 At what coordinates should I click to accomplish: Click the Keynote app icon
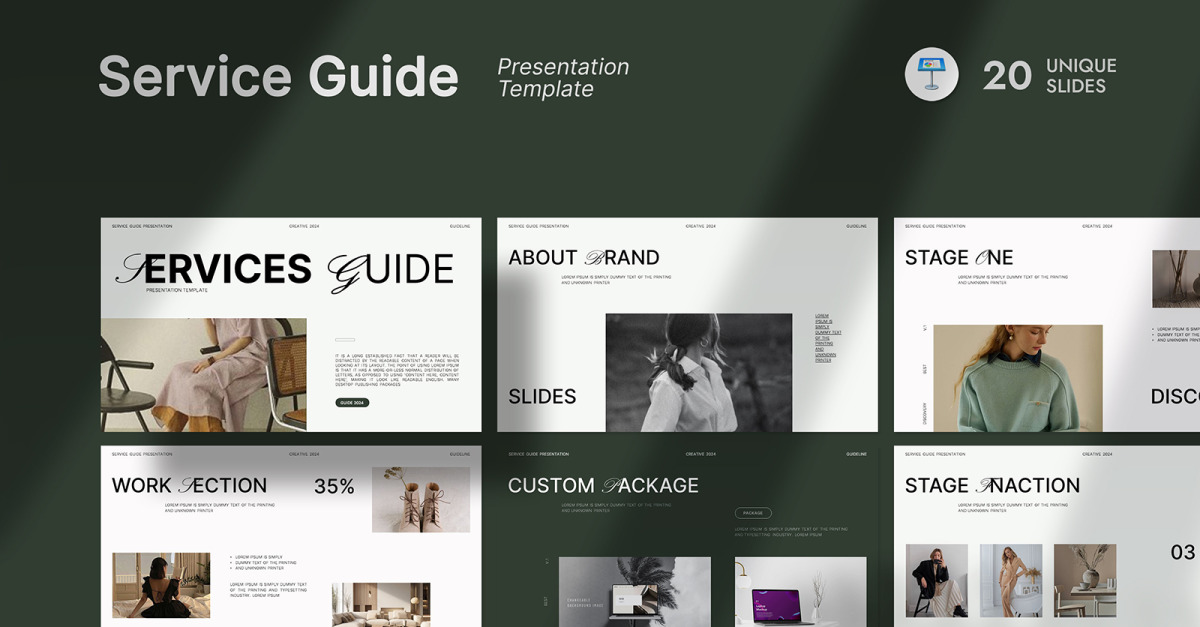[x=931, y=75]
